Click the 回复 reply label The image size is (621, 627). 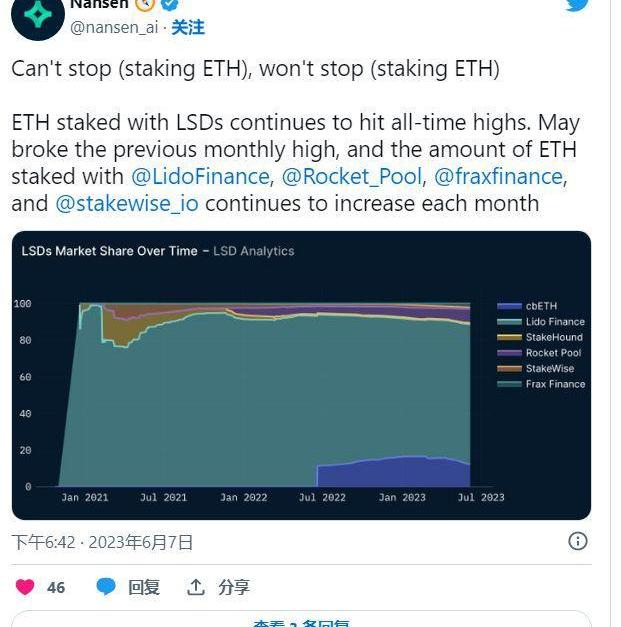tap(144, 587)
